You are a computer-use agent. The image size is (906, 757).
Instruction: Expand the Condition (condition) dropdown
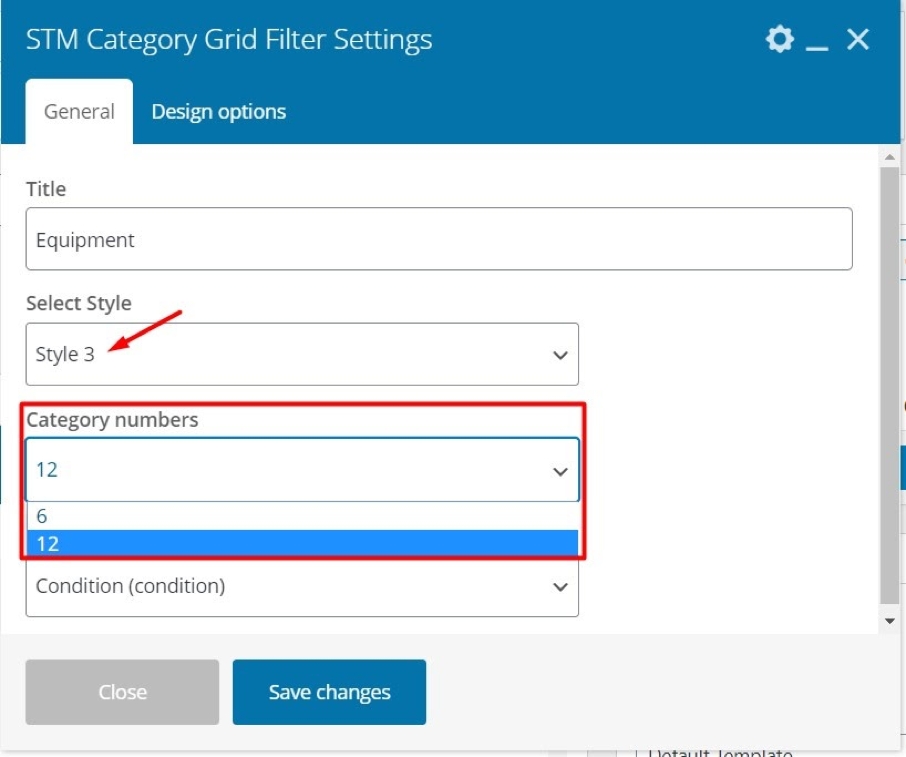302,587
